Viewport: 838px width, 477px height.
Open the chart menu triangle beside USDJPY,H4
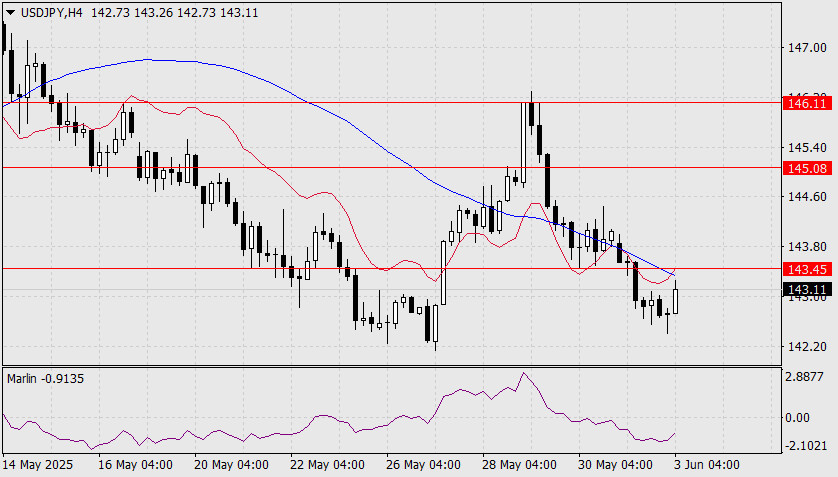click(10, 13)
